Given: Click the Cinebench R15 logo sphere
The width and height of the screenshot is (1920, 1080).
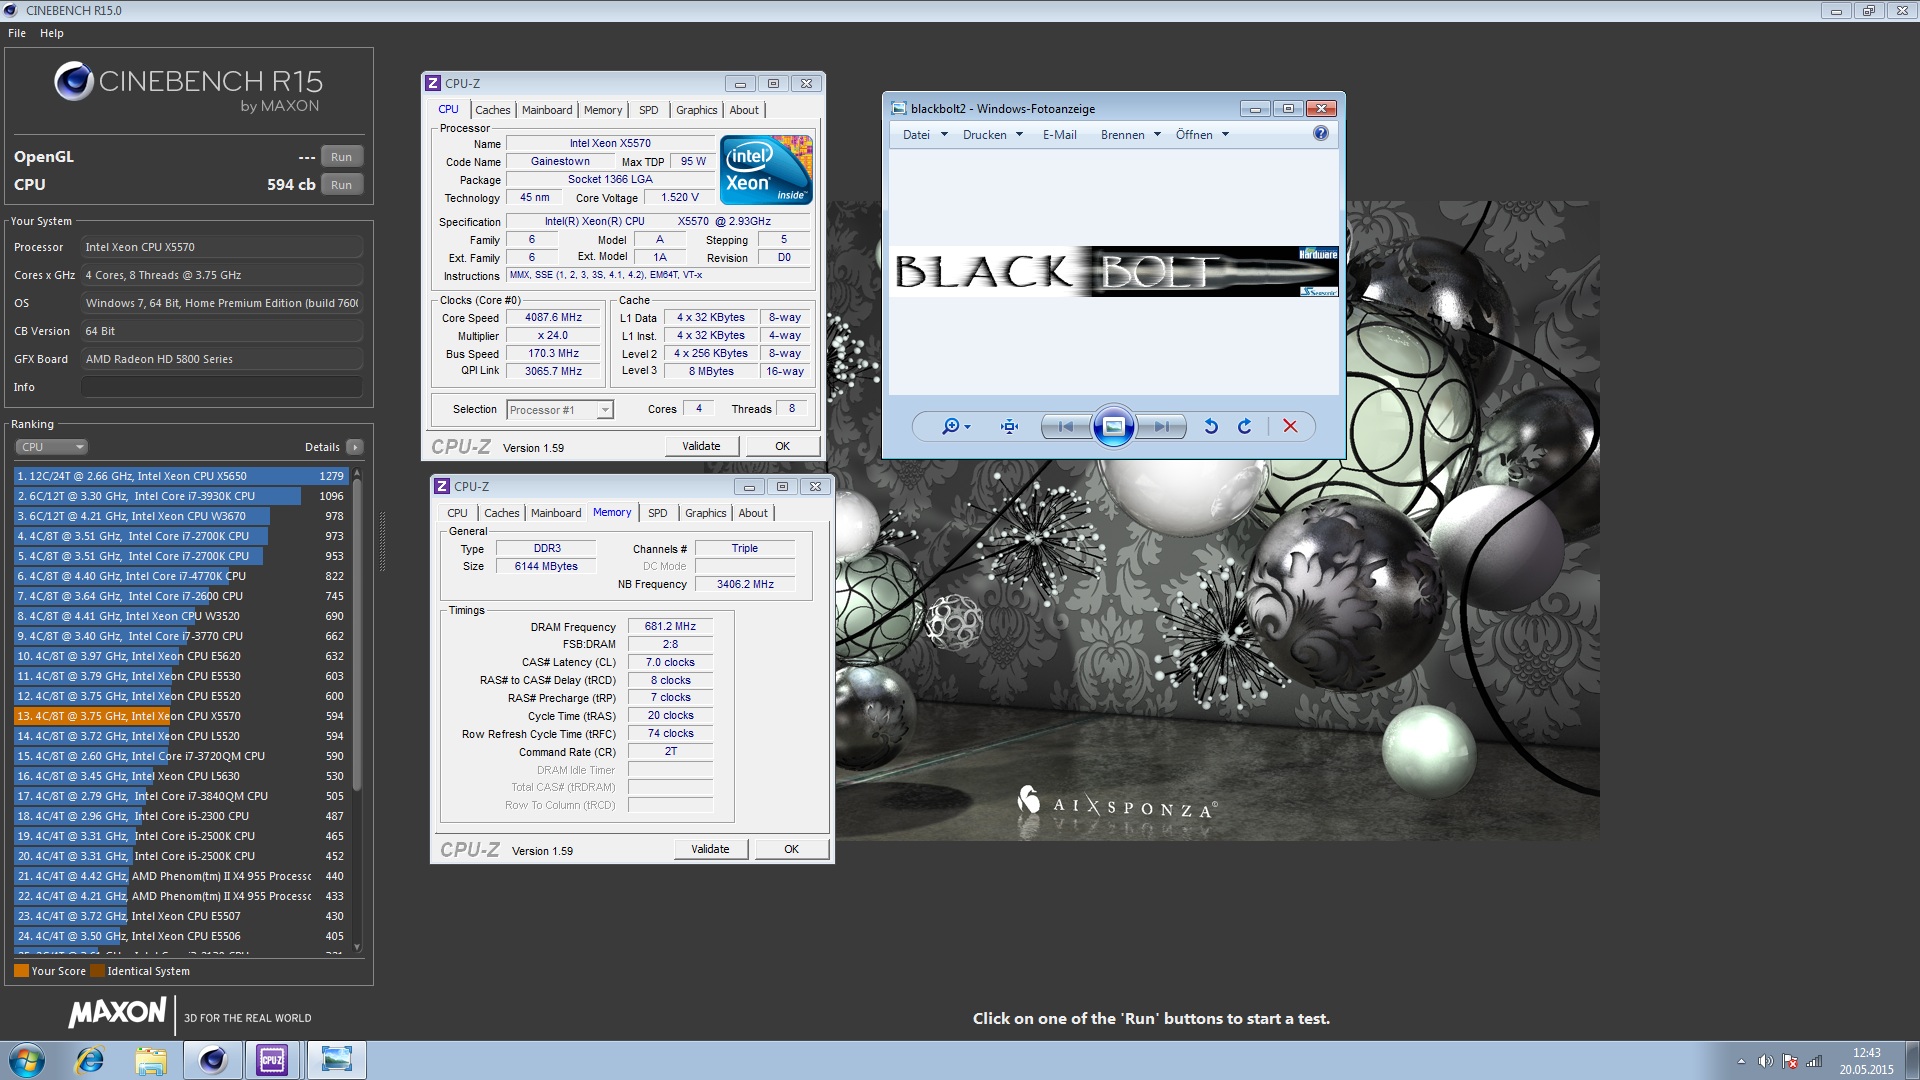Looking at the screenshot, I should [x=74, y=82].
